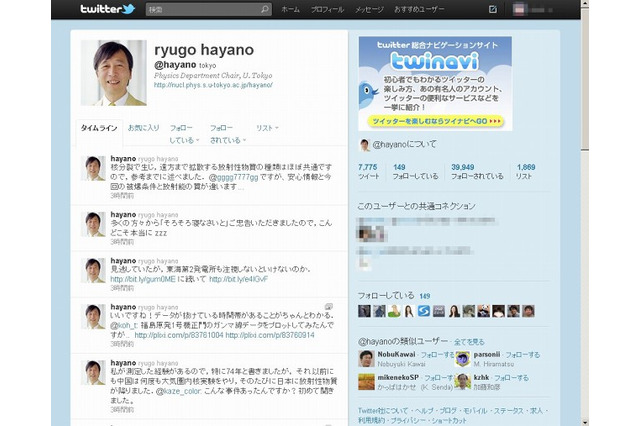The width and height of the screenshot is (640, 426).
Task: Open the Twitter社について footer link
Action: click(x=383, y=411)
